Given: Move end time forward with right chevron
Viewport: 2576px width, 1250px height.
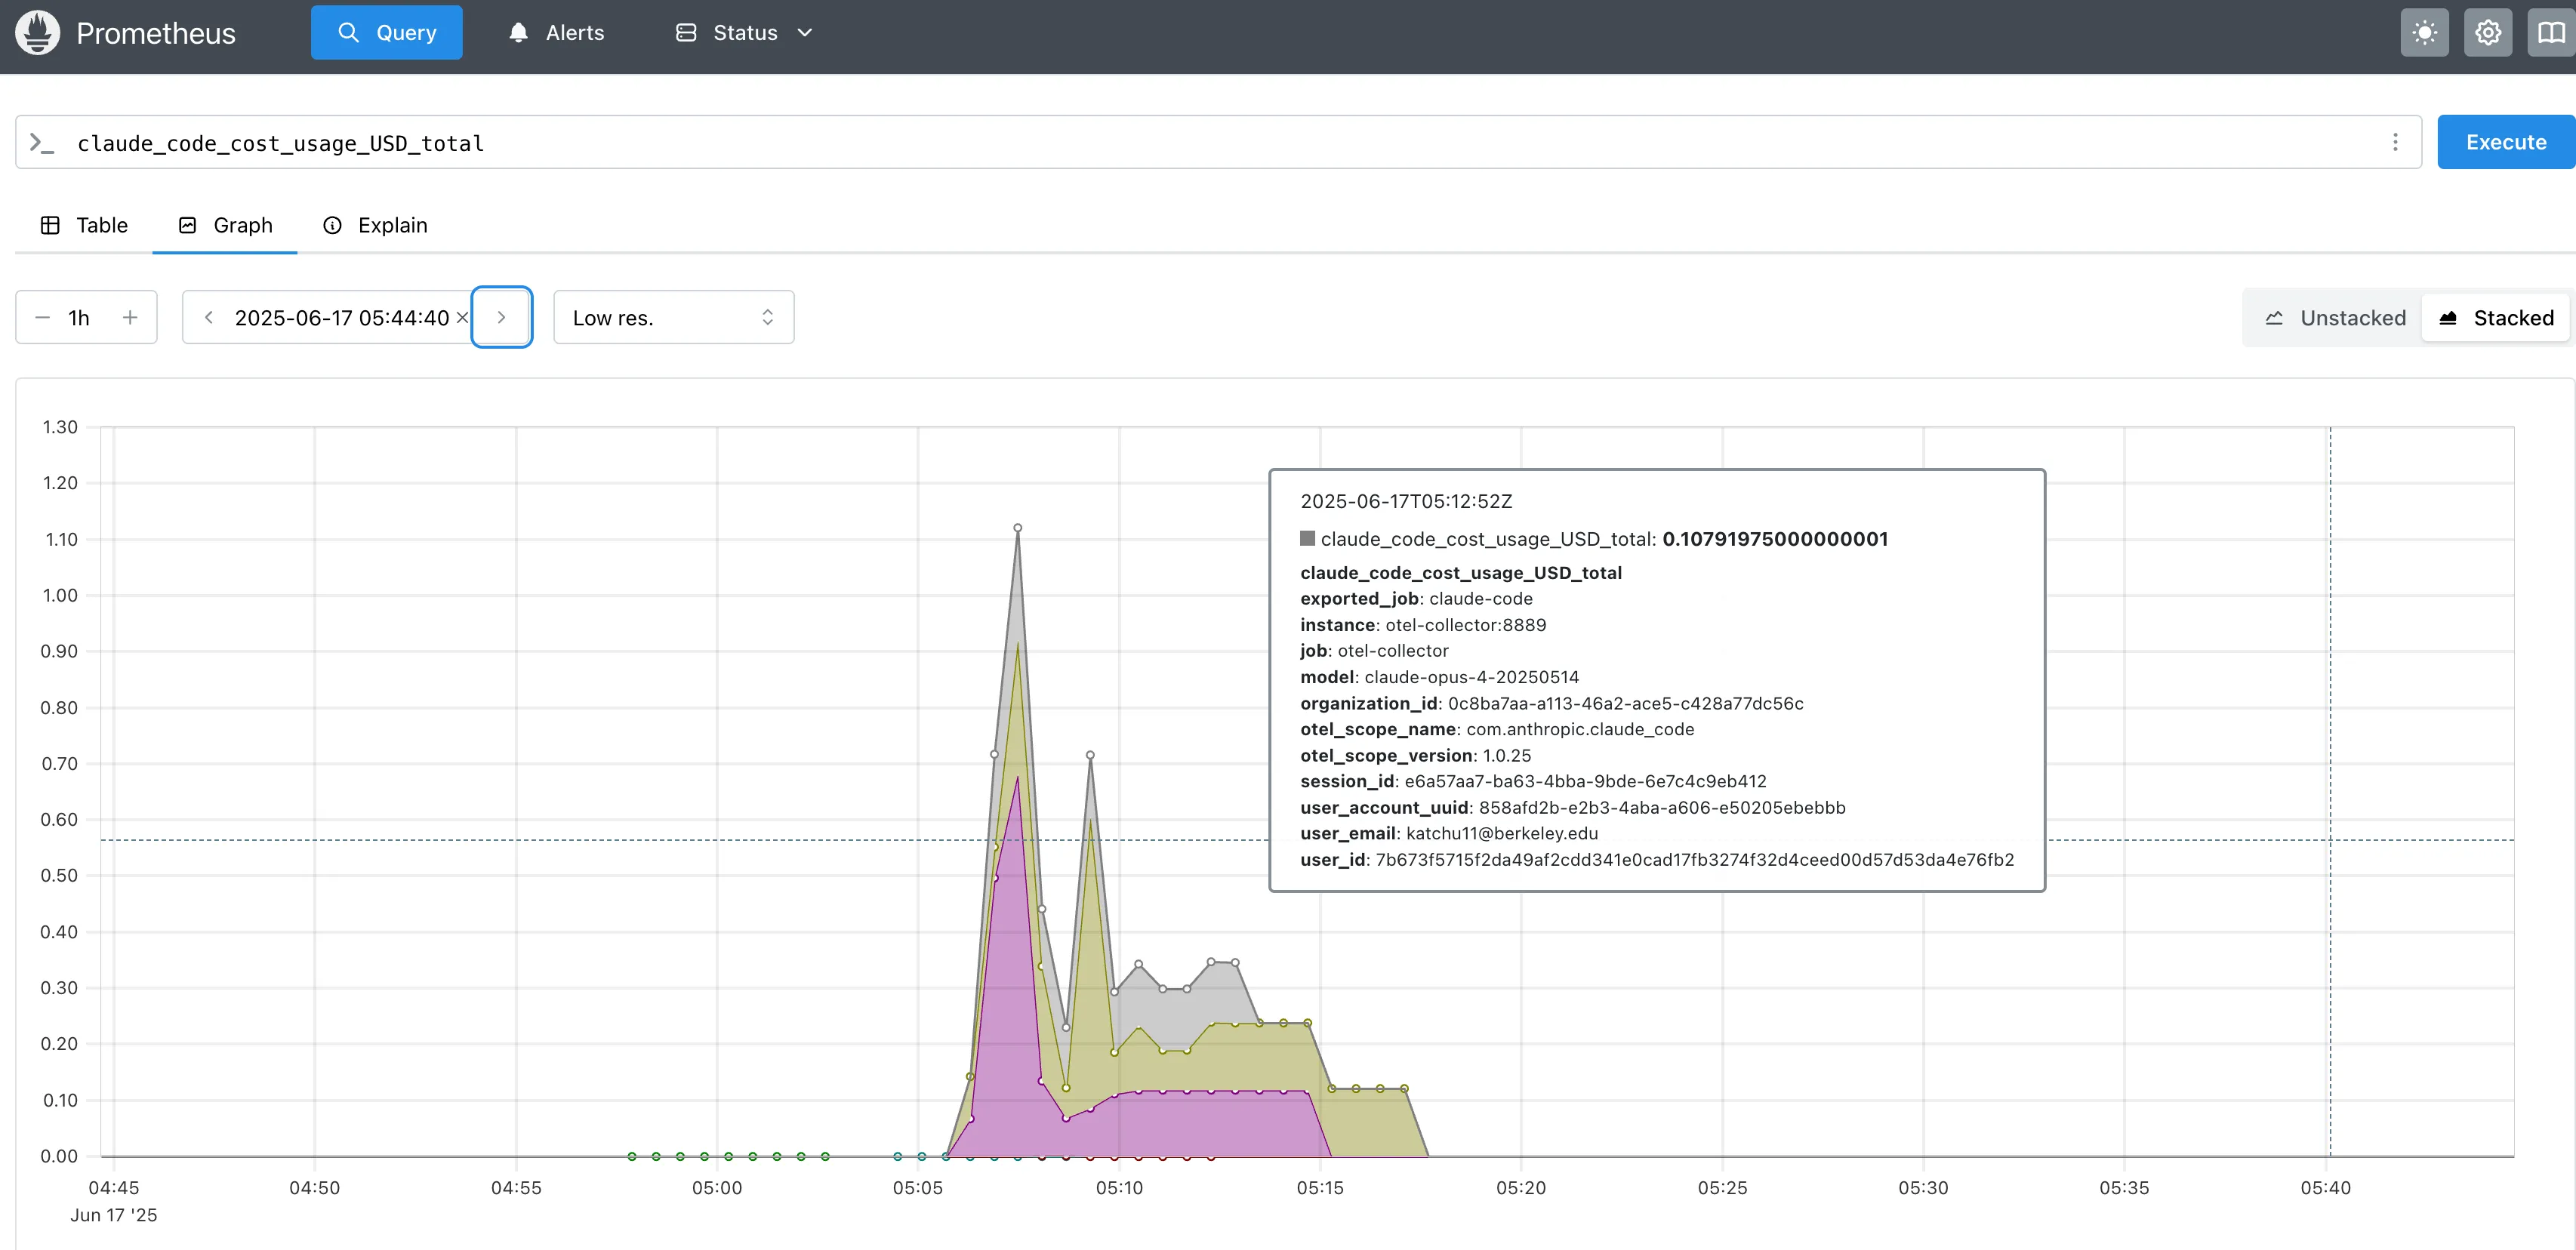Looking at the screenshot, I should (x=501, y=317).
